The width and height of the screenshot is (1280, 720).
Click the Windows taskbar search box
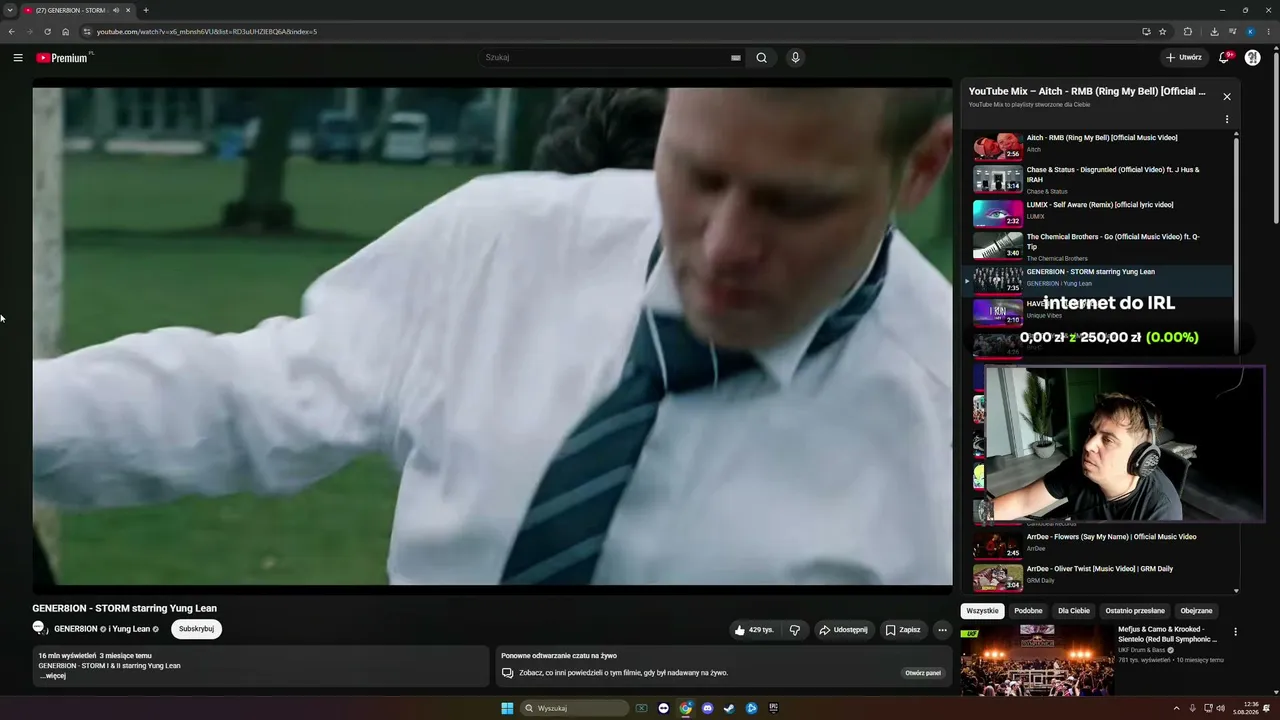click(x=575, y=708)
